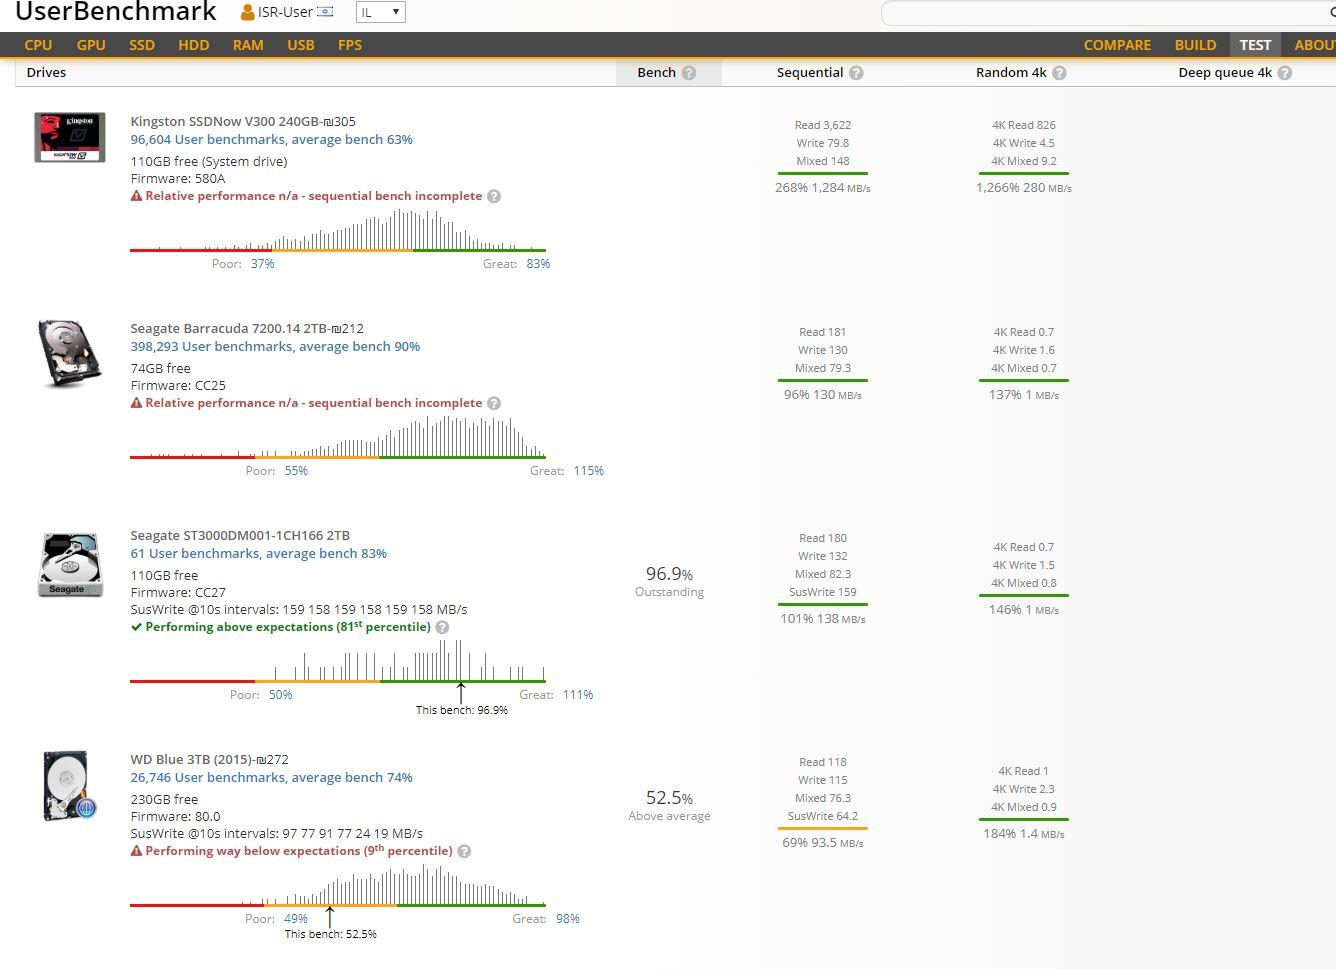Click the Kingston SSD product thumbnail
This screenshot has height=969, width=1336.
(x=70, y=137)
